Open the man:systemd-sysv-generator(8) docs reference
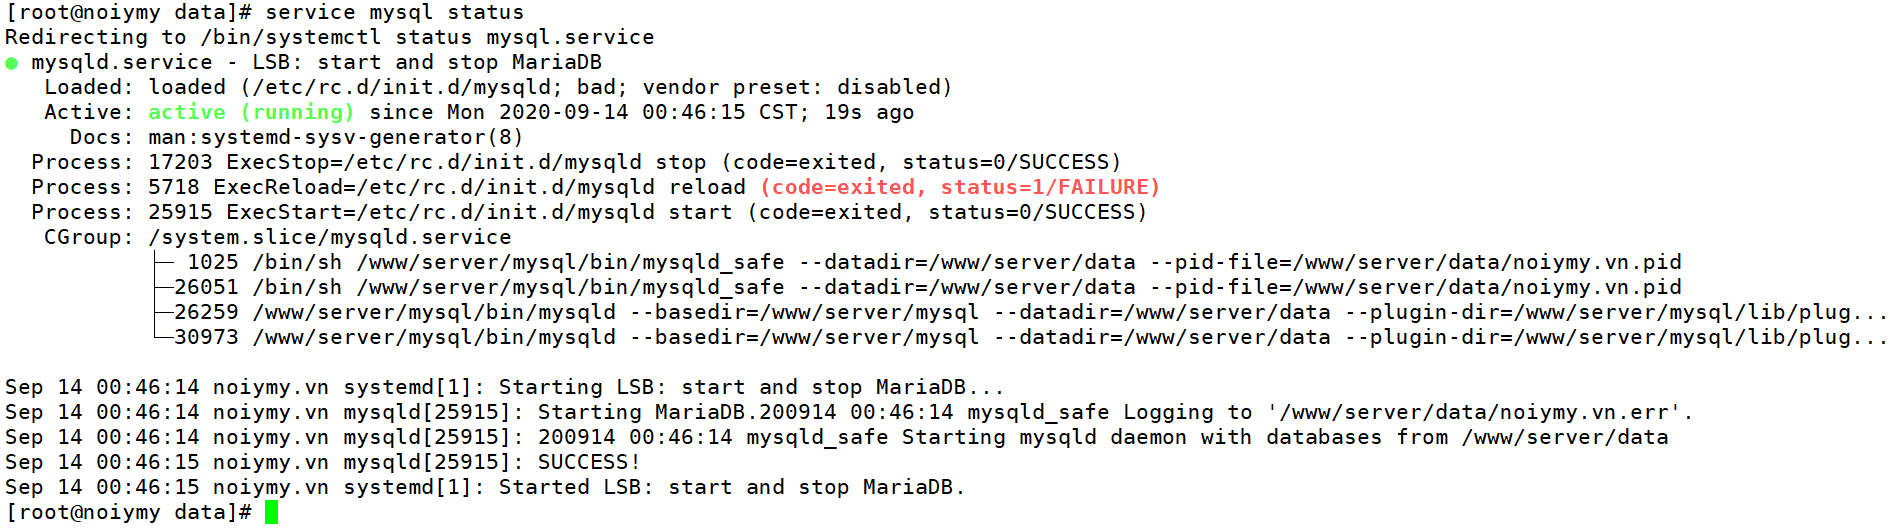Screen dimensions: 1890x529 (335, 137)
